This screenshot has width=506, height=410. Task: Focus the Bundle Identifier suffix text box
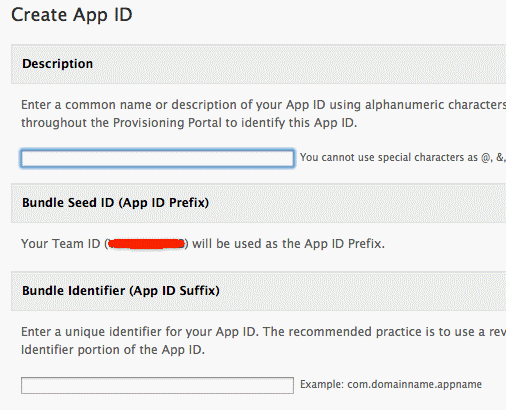pos(157,385)
